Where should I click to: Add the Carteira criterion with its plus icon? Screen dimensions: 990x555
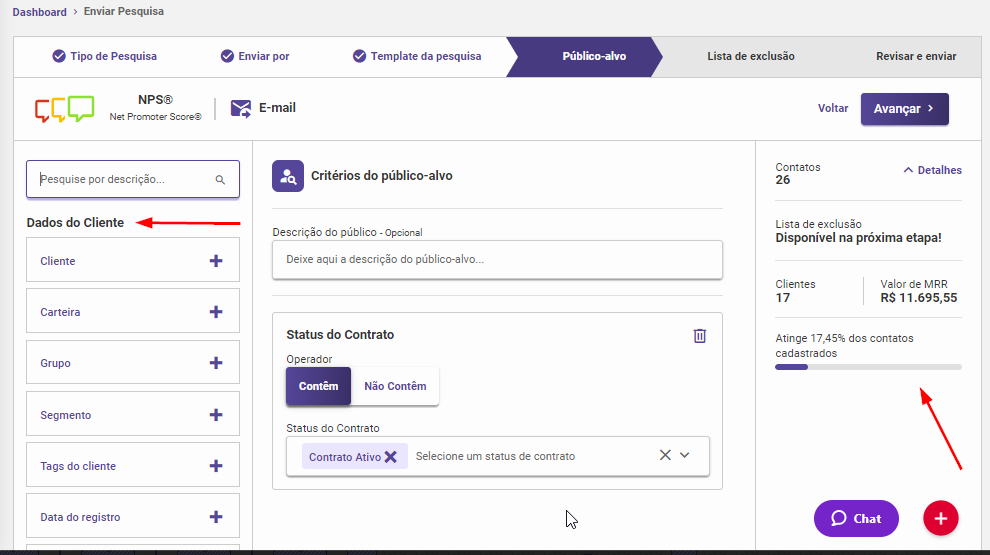[x=216, y=312]
